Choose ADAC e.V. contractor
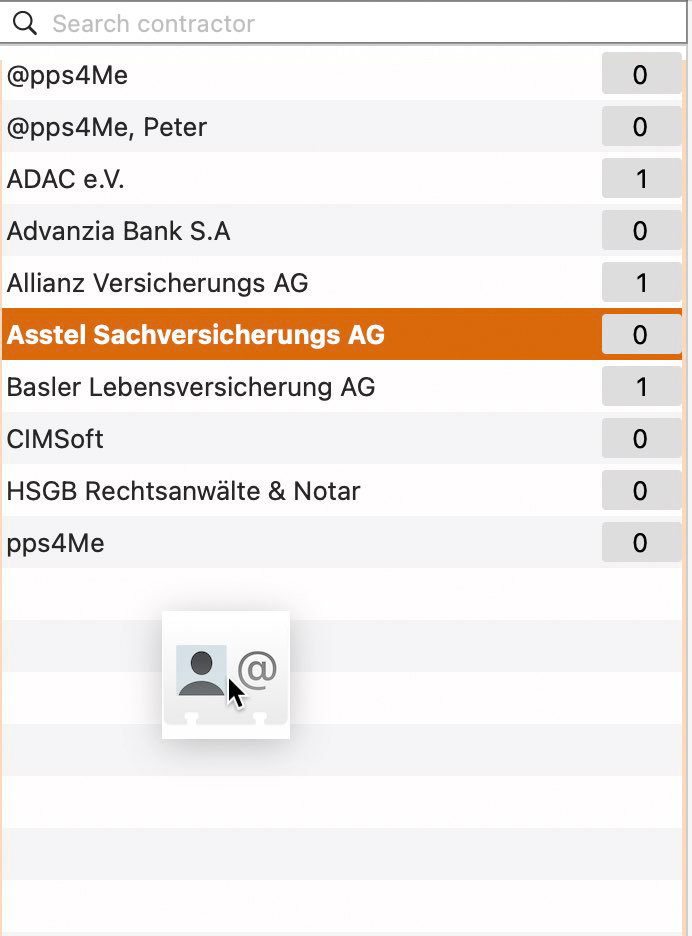This screenshot has height=936, width=692. [342, 178]
